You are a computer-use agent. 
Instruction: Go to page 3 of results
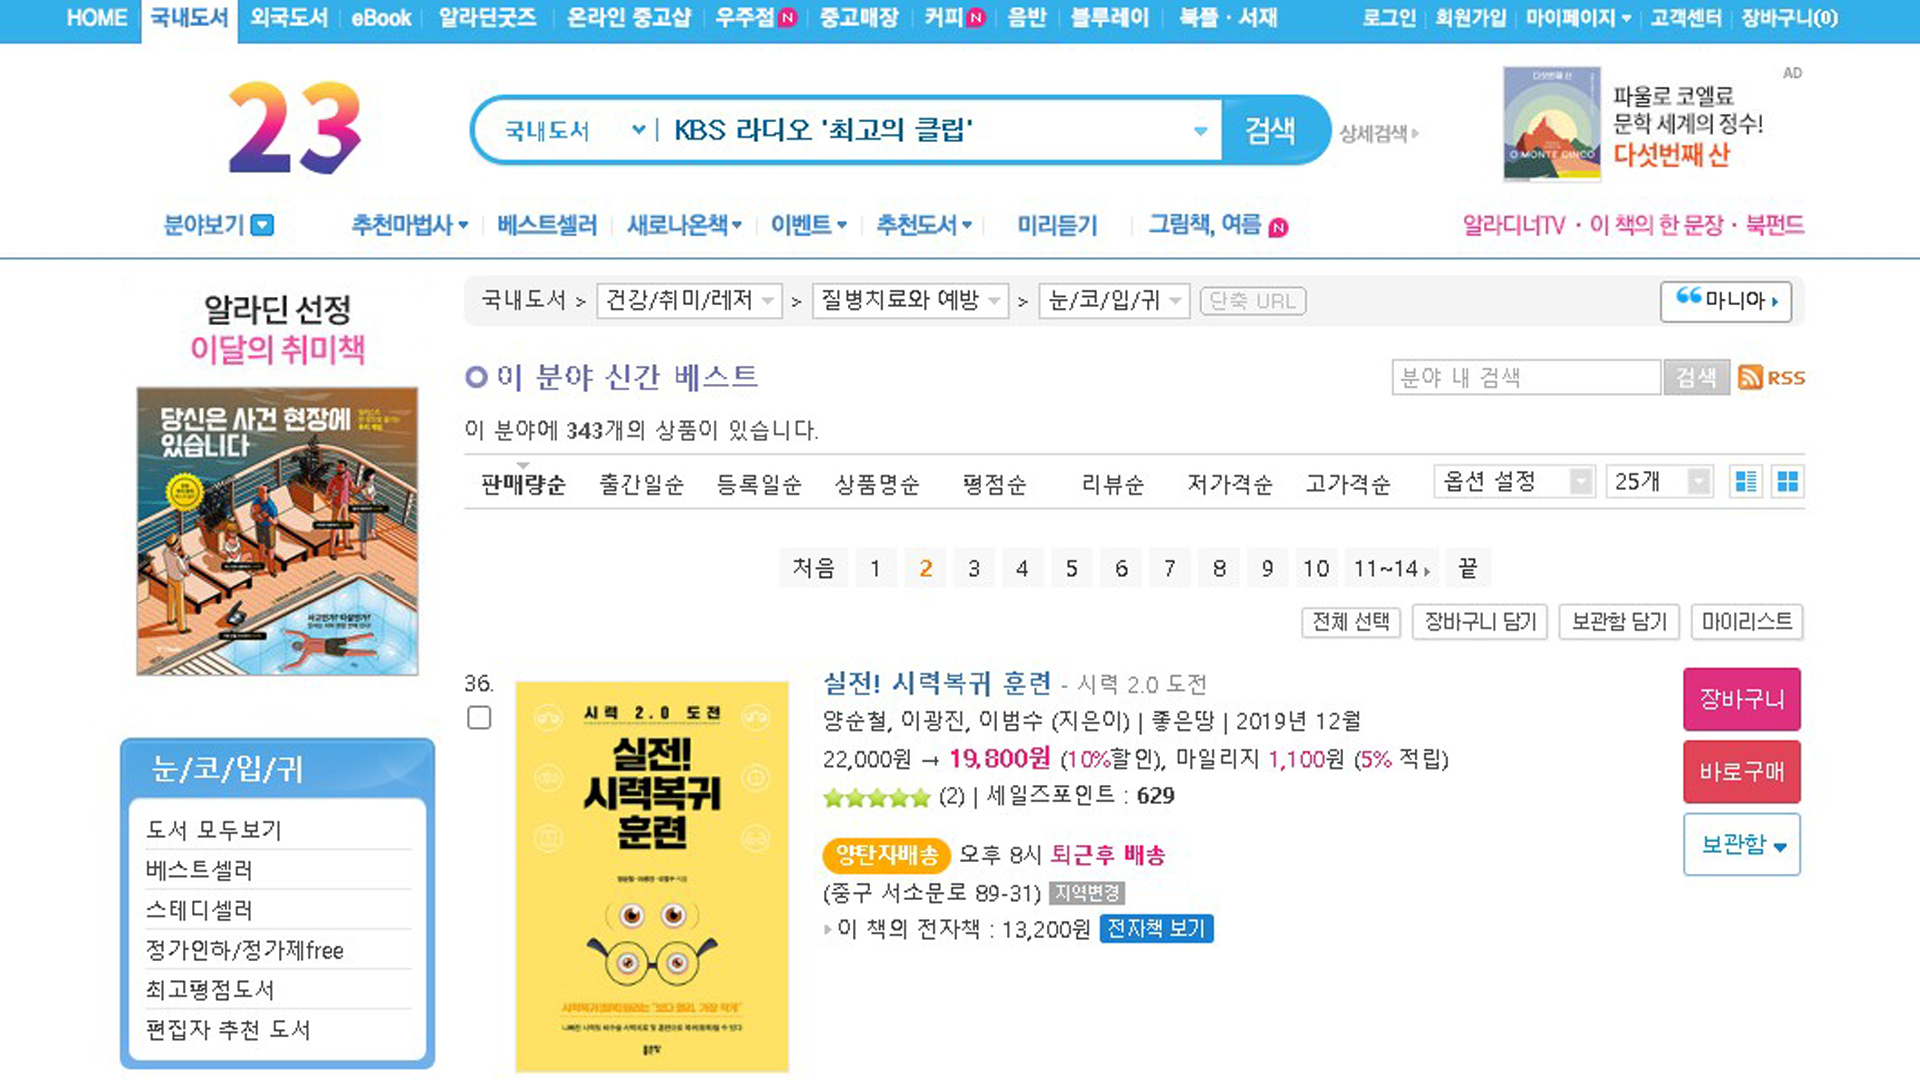pos(974,569)
